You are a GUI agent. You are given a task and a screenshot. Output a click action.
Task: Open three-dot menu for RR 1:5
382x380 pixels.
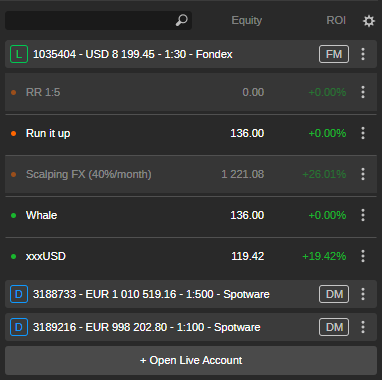[363, 92]
